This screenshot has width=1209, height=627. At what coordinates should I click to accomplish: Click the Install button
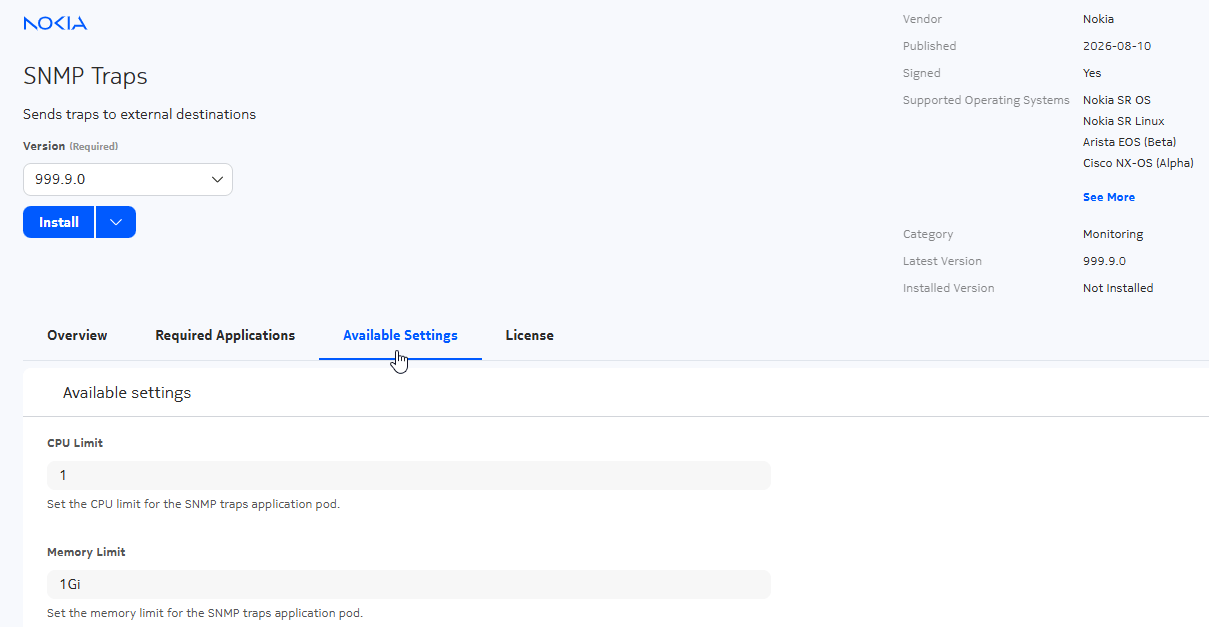pos(59,222)
